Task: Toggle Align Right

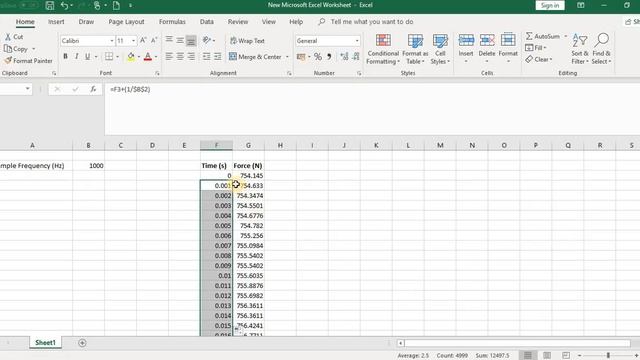Action: [191, 56]
